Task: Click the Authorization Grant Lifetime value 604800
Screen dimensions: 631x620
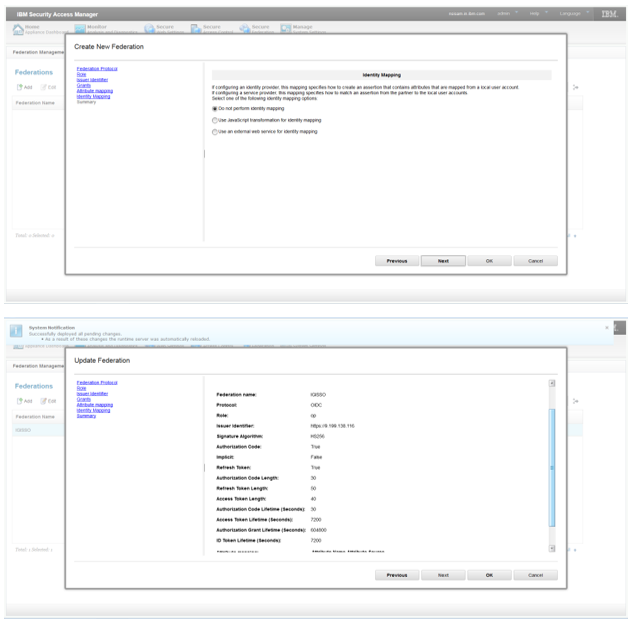Action: (x=318, y=530)
